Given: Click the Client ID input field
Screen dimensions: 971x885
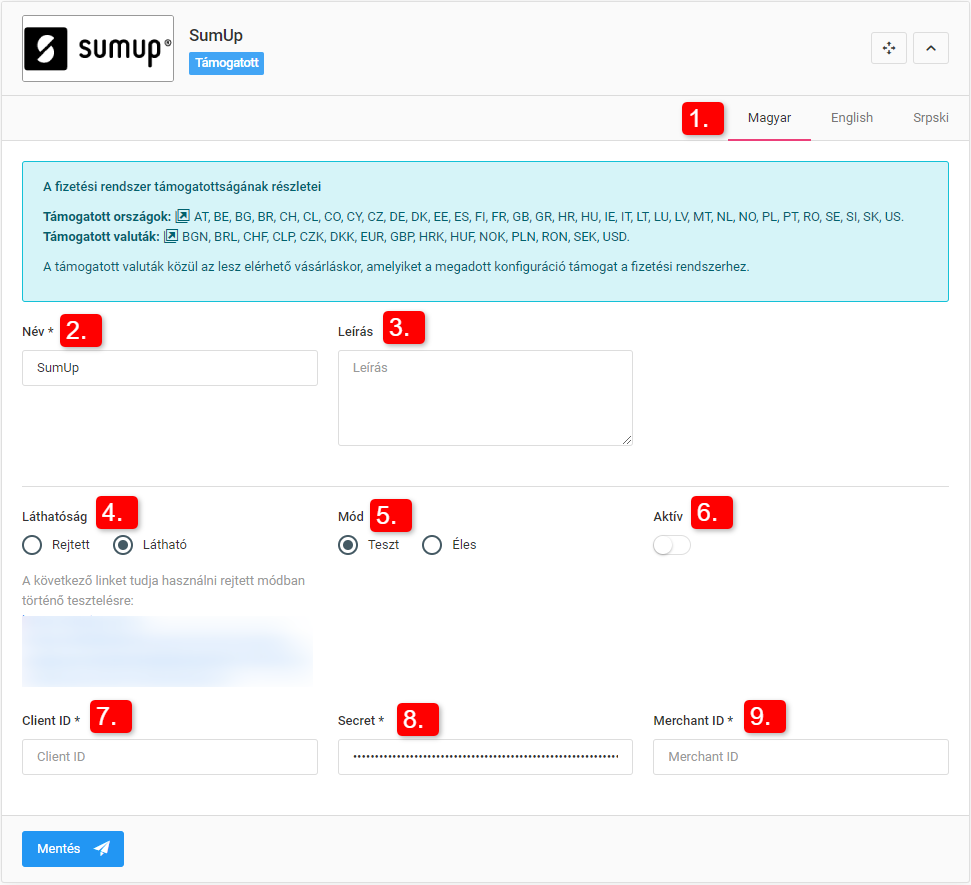Looking at the screenshot, I should pyautogui.click(x=170, y=757).
